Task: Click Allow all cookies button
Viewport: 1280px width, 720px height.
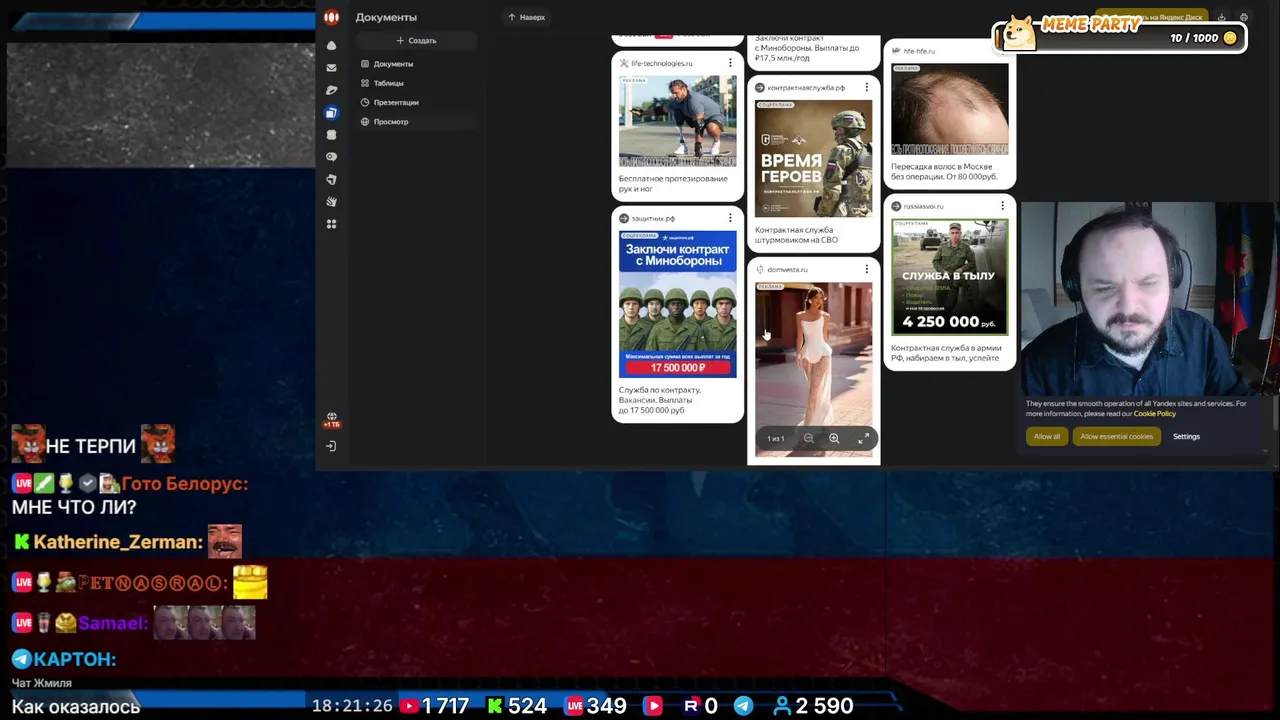Action: (x=1047, y=436)
